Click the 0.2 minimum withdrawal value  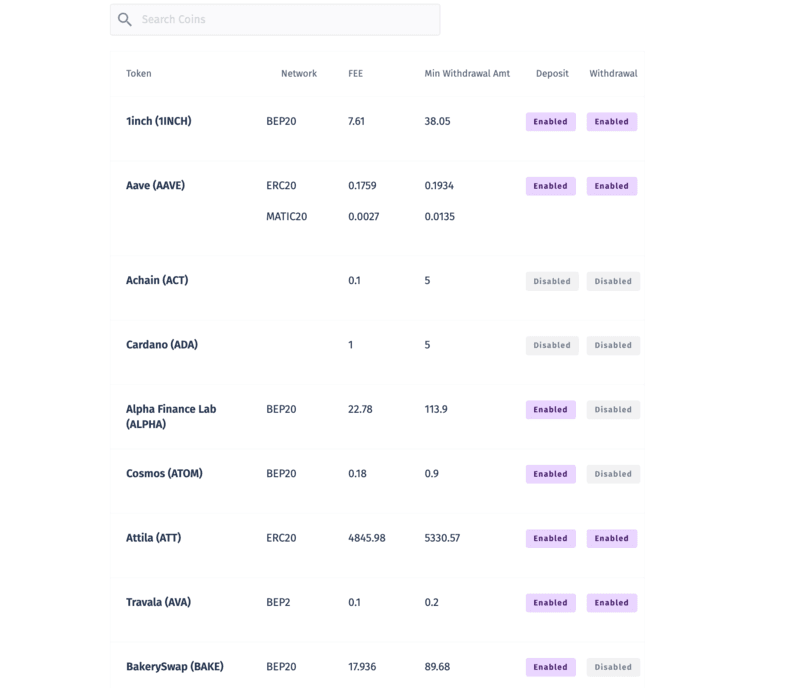coord(432,602)
